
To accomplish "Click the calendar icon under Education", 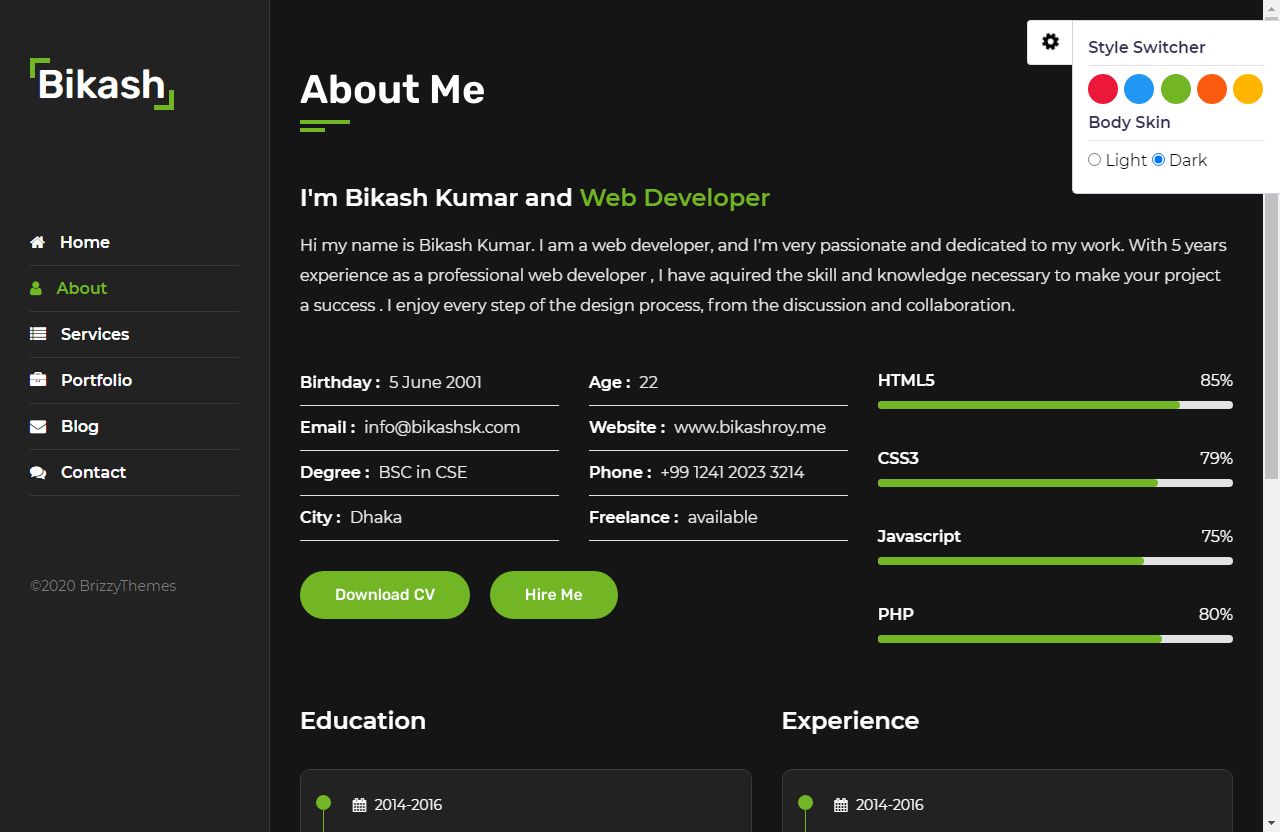I will coord(360,805).
